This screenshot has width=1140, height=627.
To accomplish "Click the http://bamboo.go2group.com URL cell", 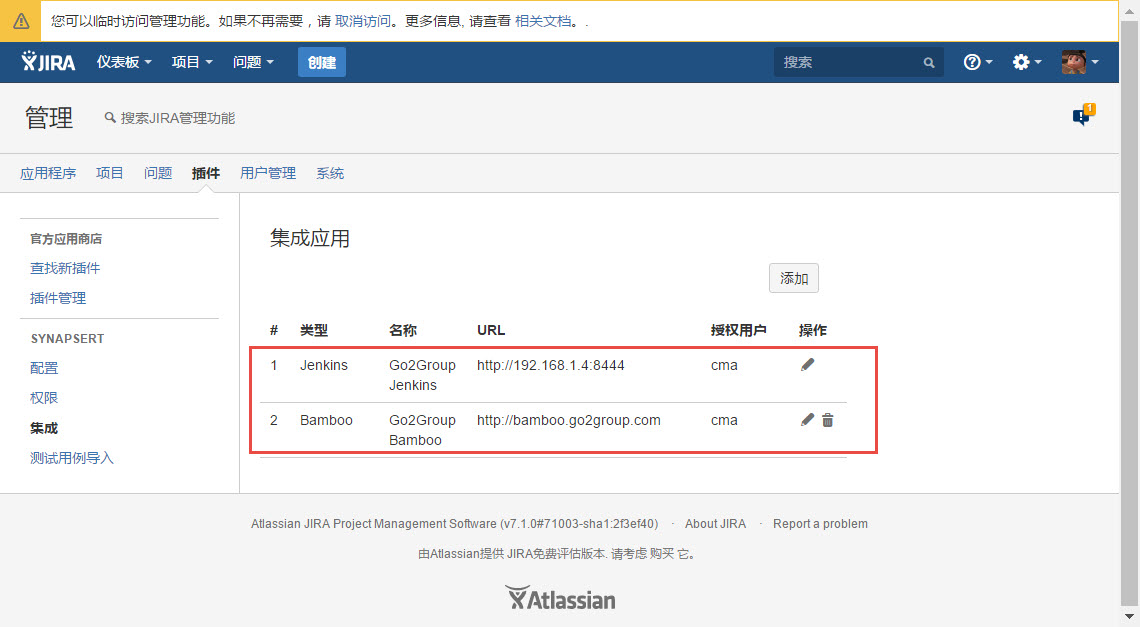I will [x=569, y=420].
